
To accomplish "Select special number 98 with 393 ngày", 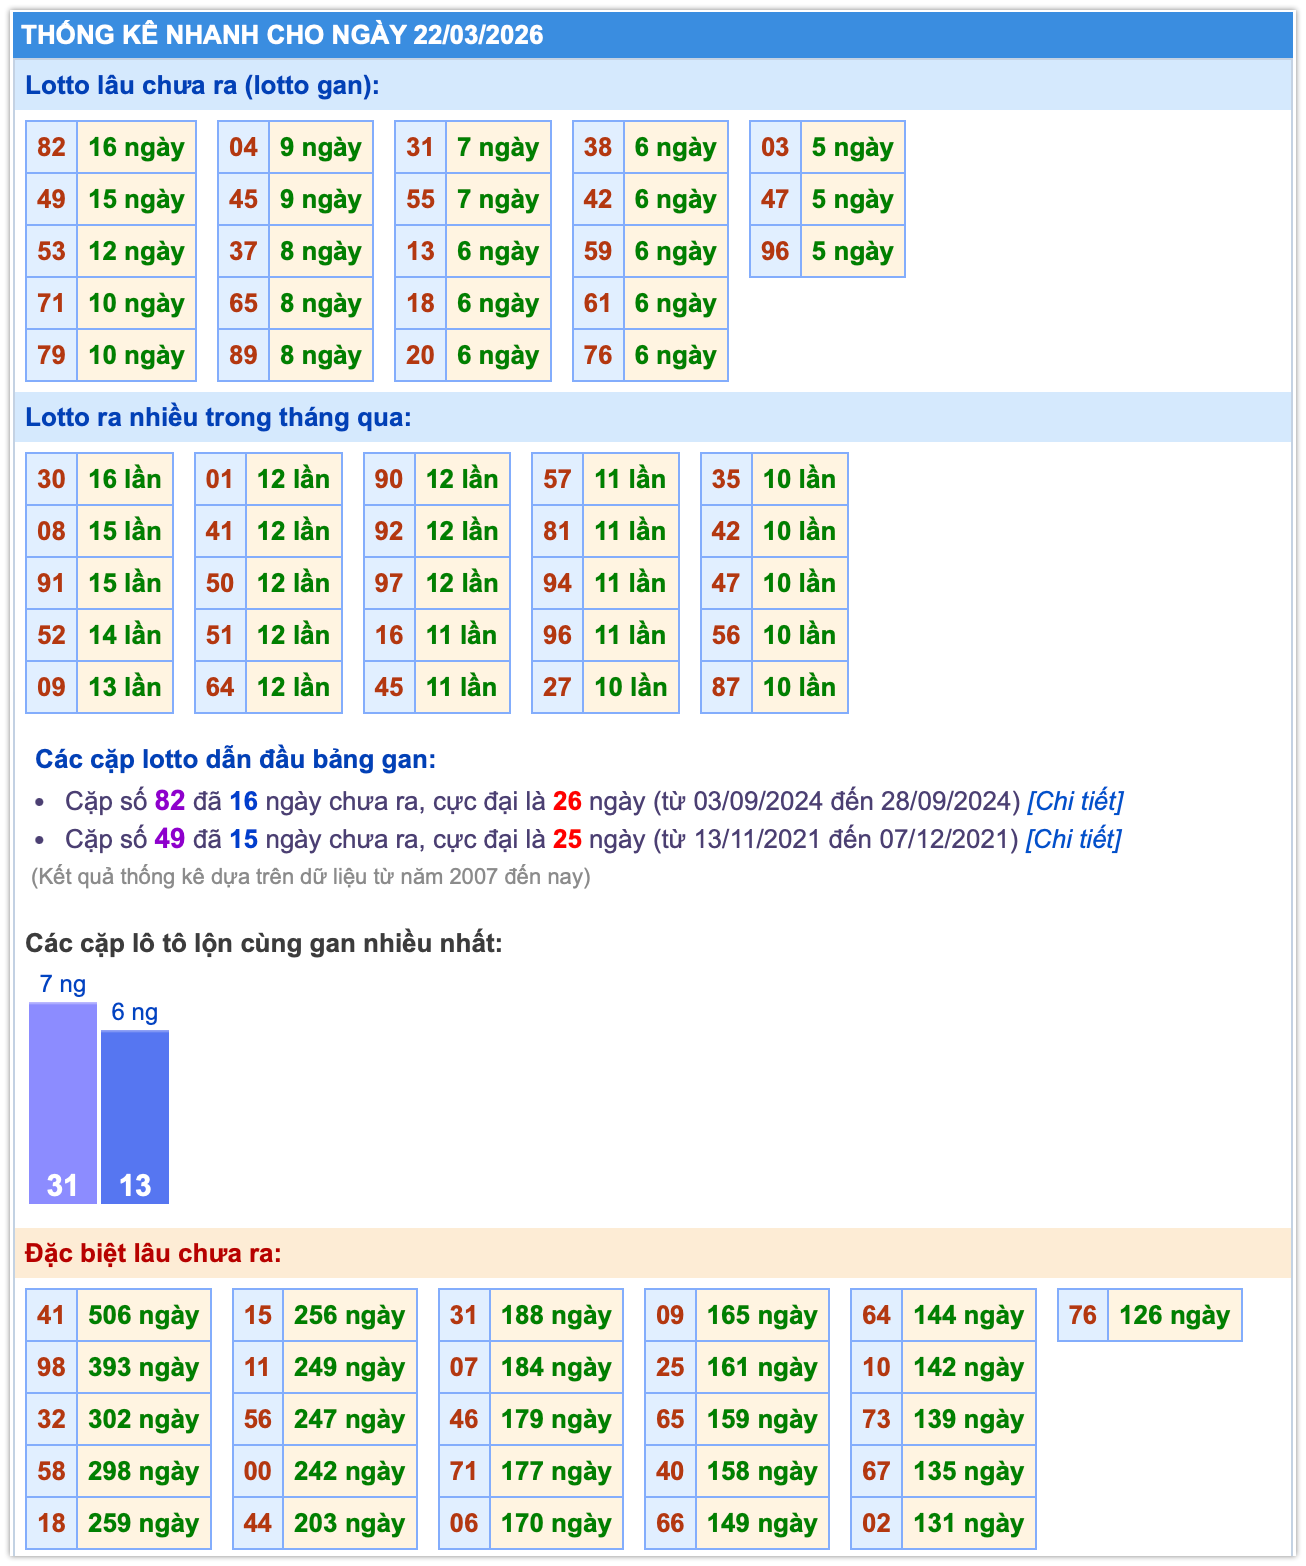I will (52, 1368).
